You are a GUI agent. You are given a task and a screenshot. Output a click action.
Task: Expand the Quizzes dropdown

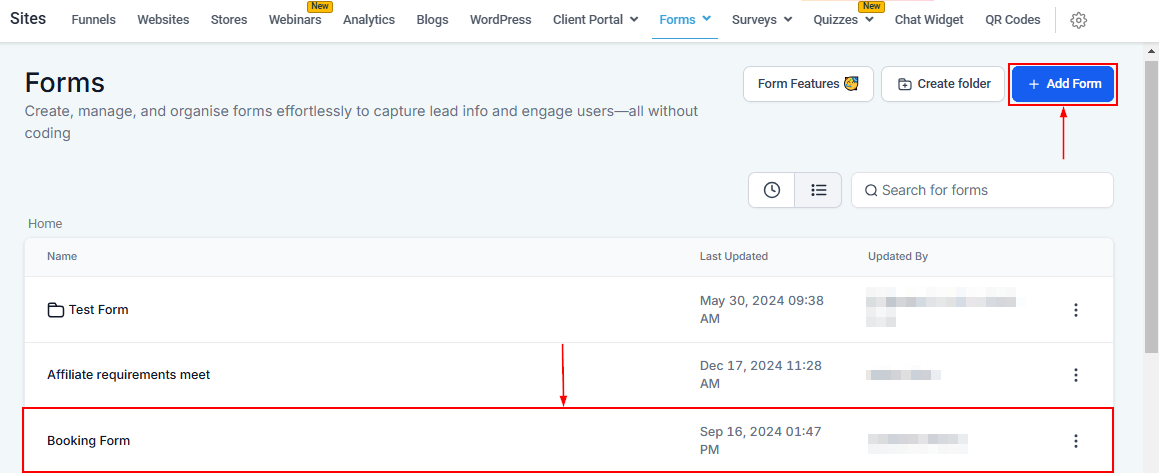click(x=843, y=20)
